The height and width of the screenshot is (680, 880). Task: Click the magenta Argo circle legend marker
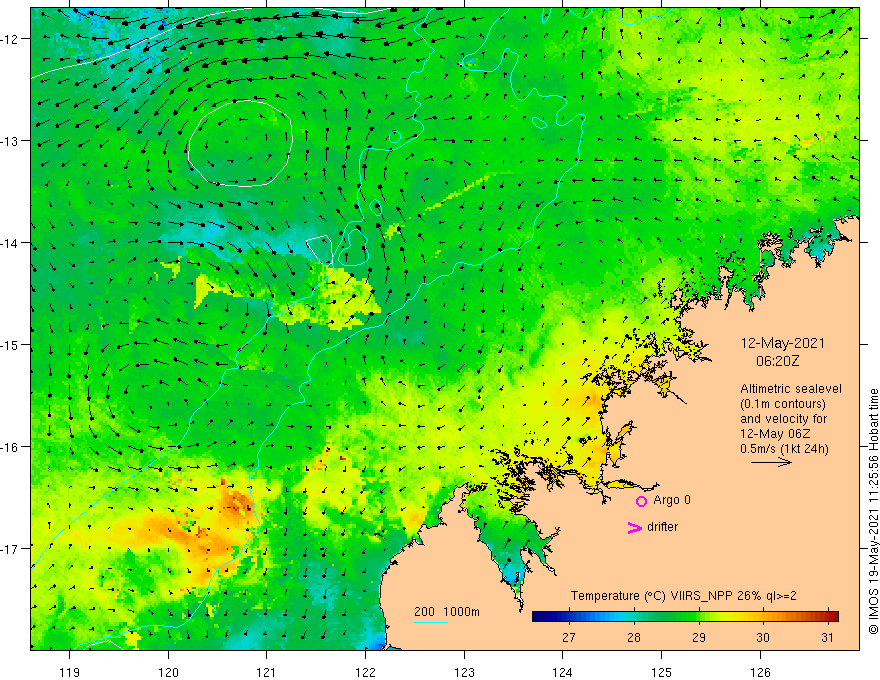(641, 501)
